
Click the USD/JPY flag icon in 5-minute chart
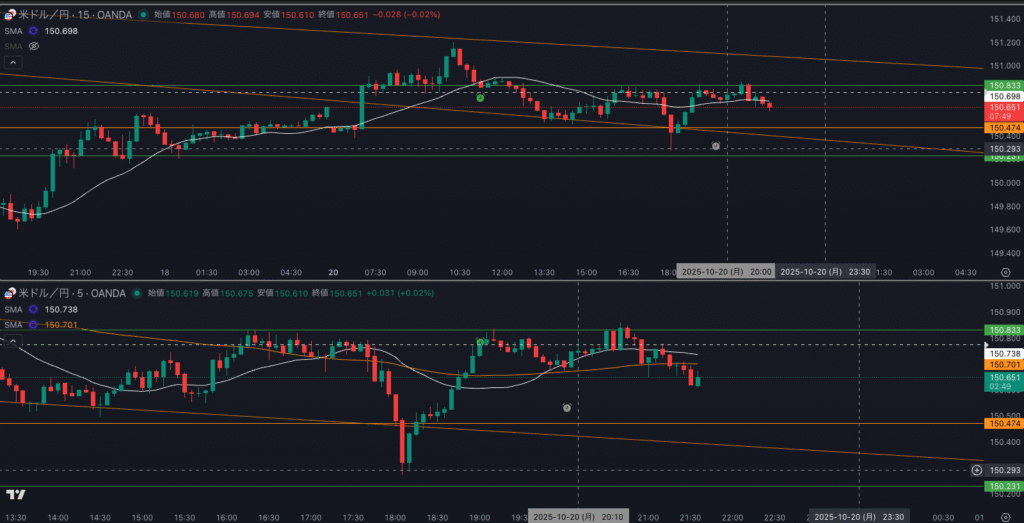pyautogui.click(x=10, y=293)
